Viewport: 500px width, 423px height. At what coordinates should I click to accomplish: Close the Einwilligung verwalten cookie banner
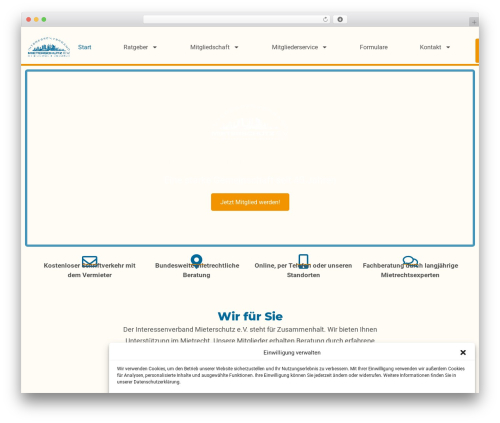point(463,352)
